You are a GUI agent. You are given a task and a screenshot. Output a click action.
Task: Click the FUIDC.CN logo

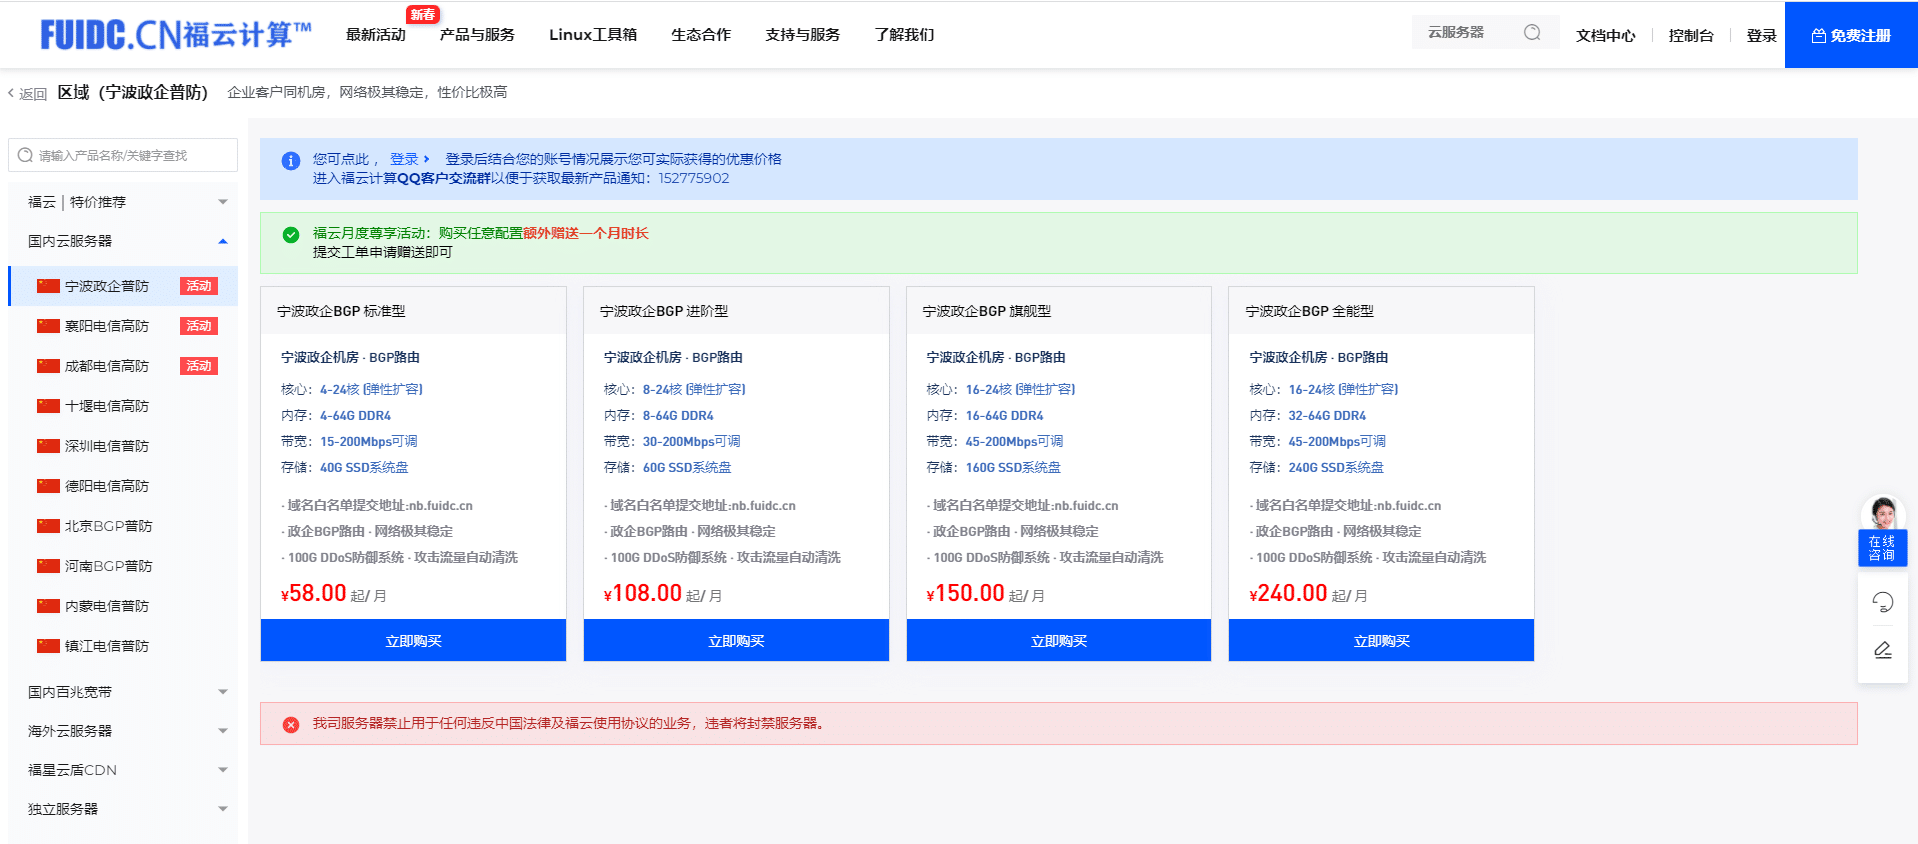coord(175,35)
